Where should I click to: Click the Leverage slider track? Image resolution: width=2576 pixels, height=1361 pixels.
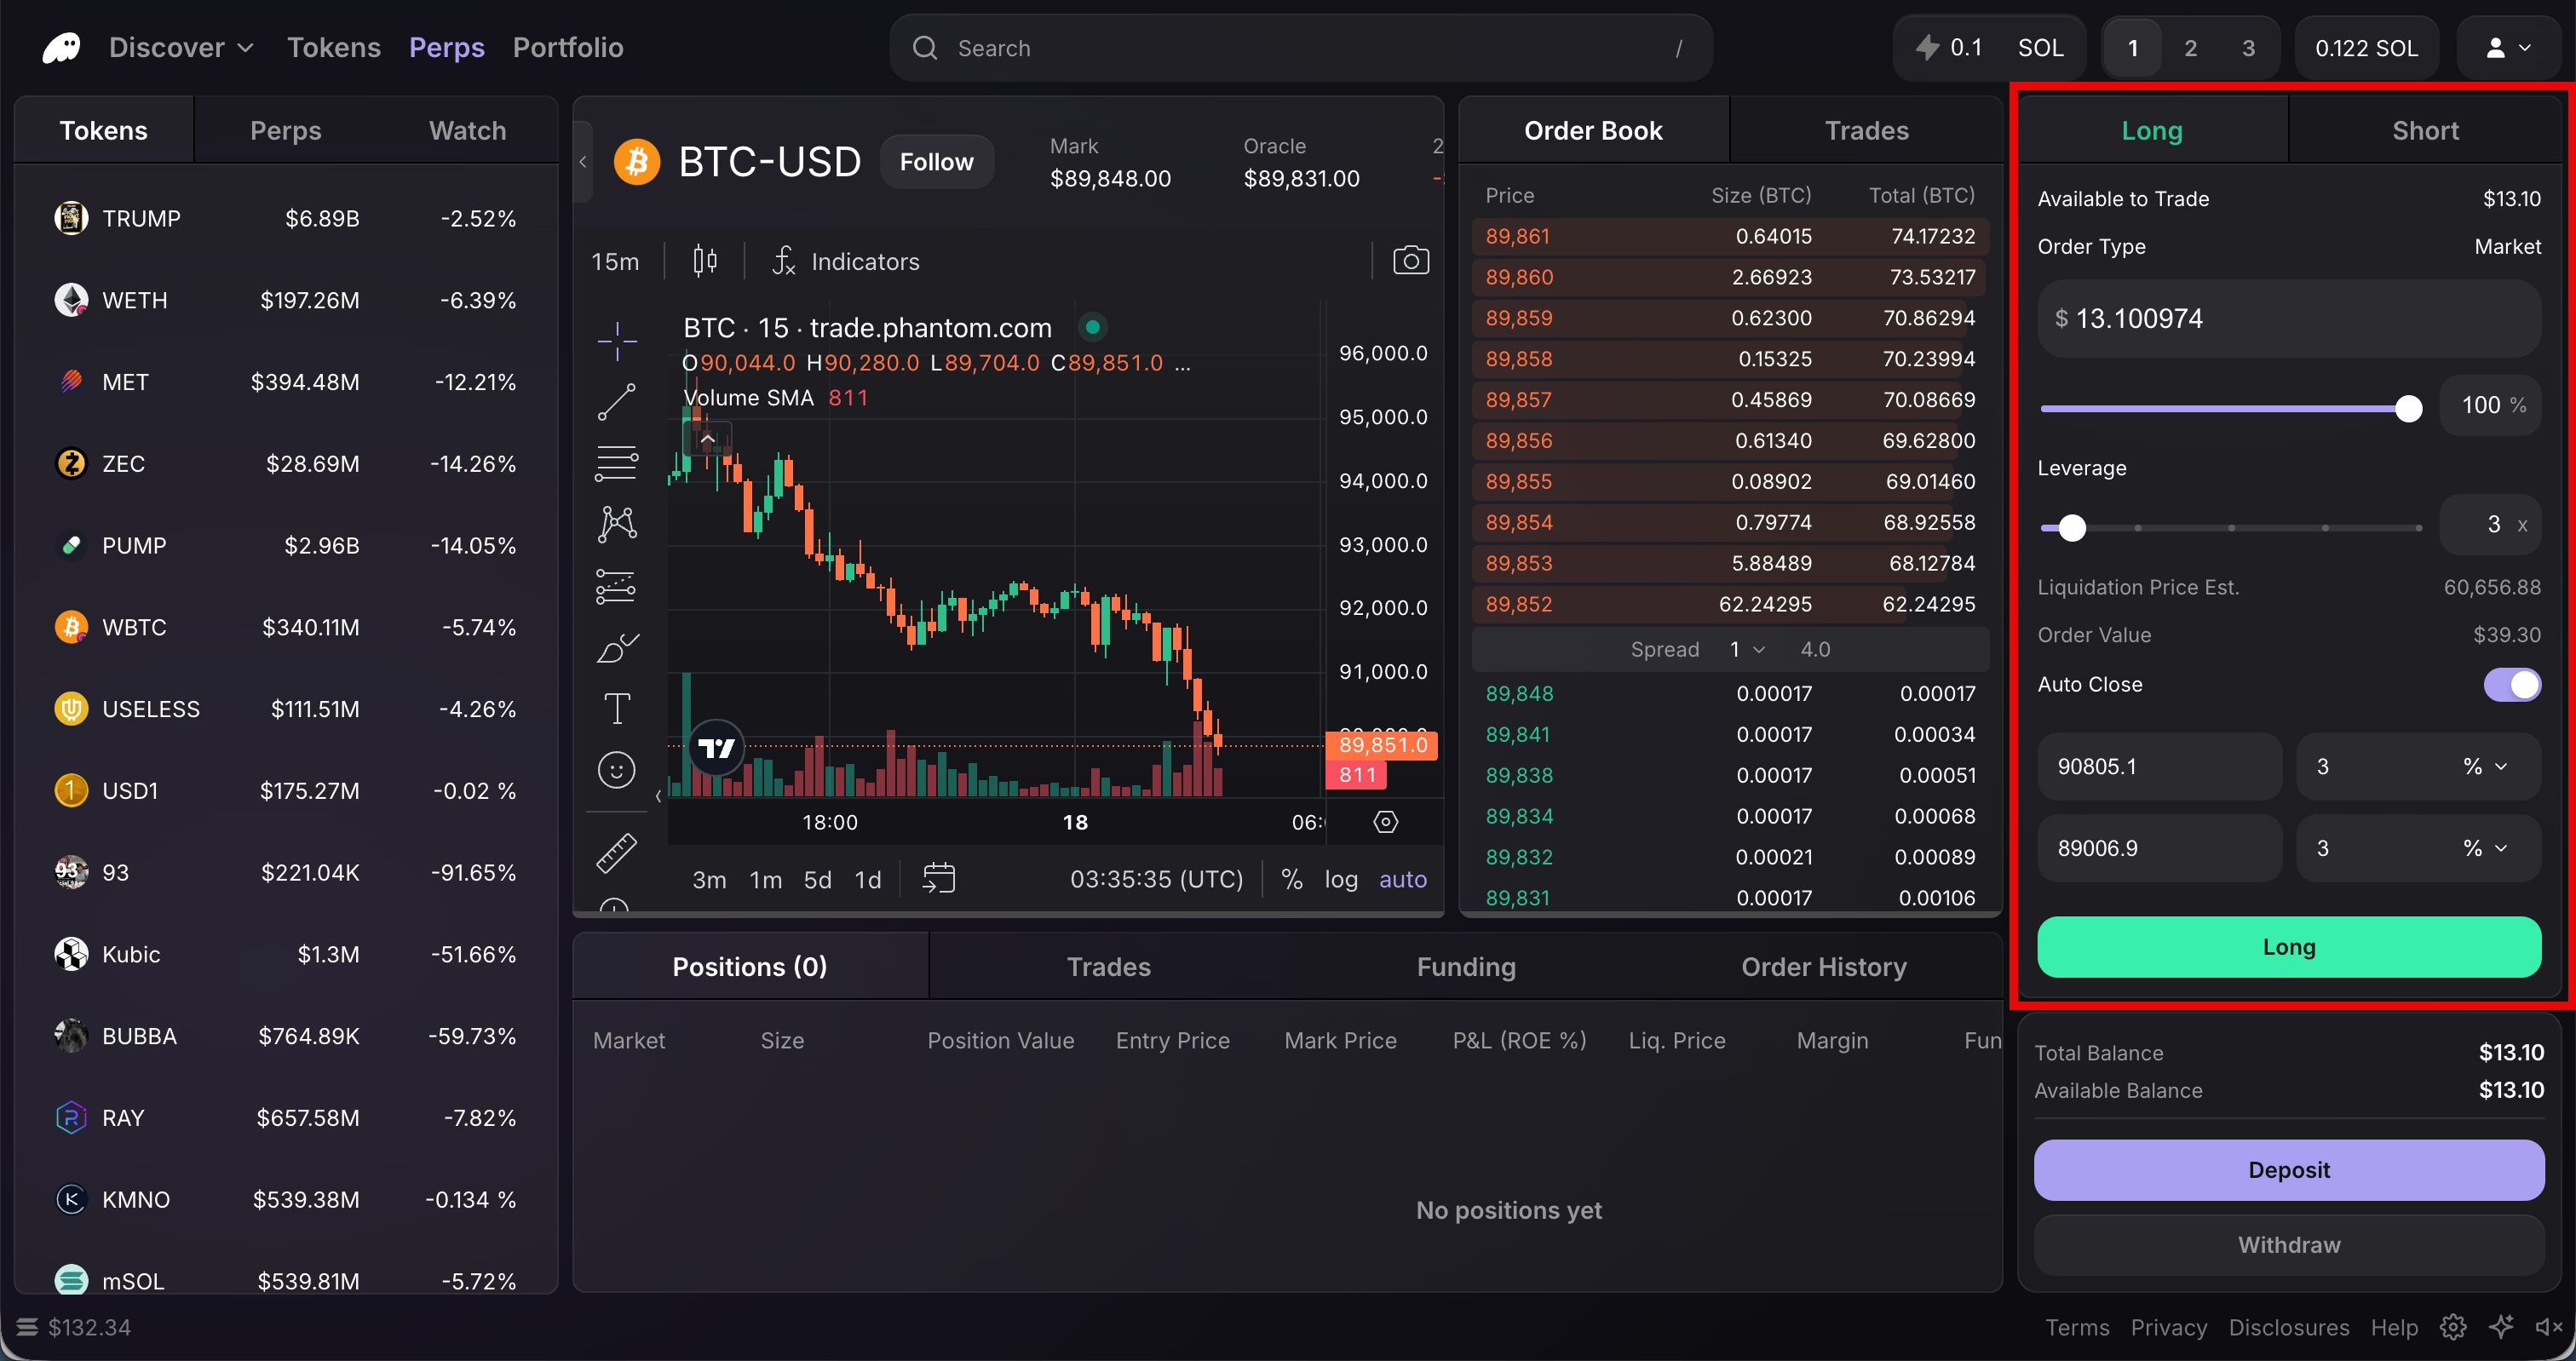[x=2230, y=528]
